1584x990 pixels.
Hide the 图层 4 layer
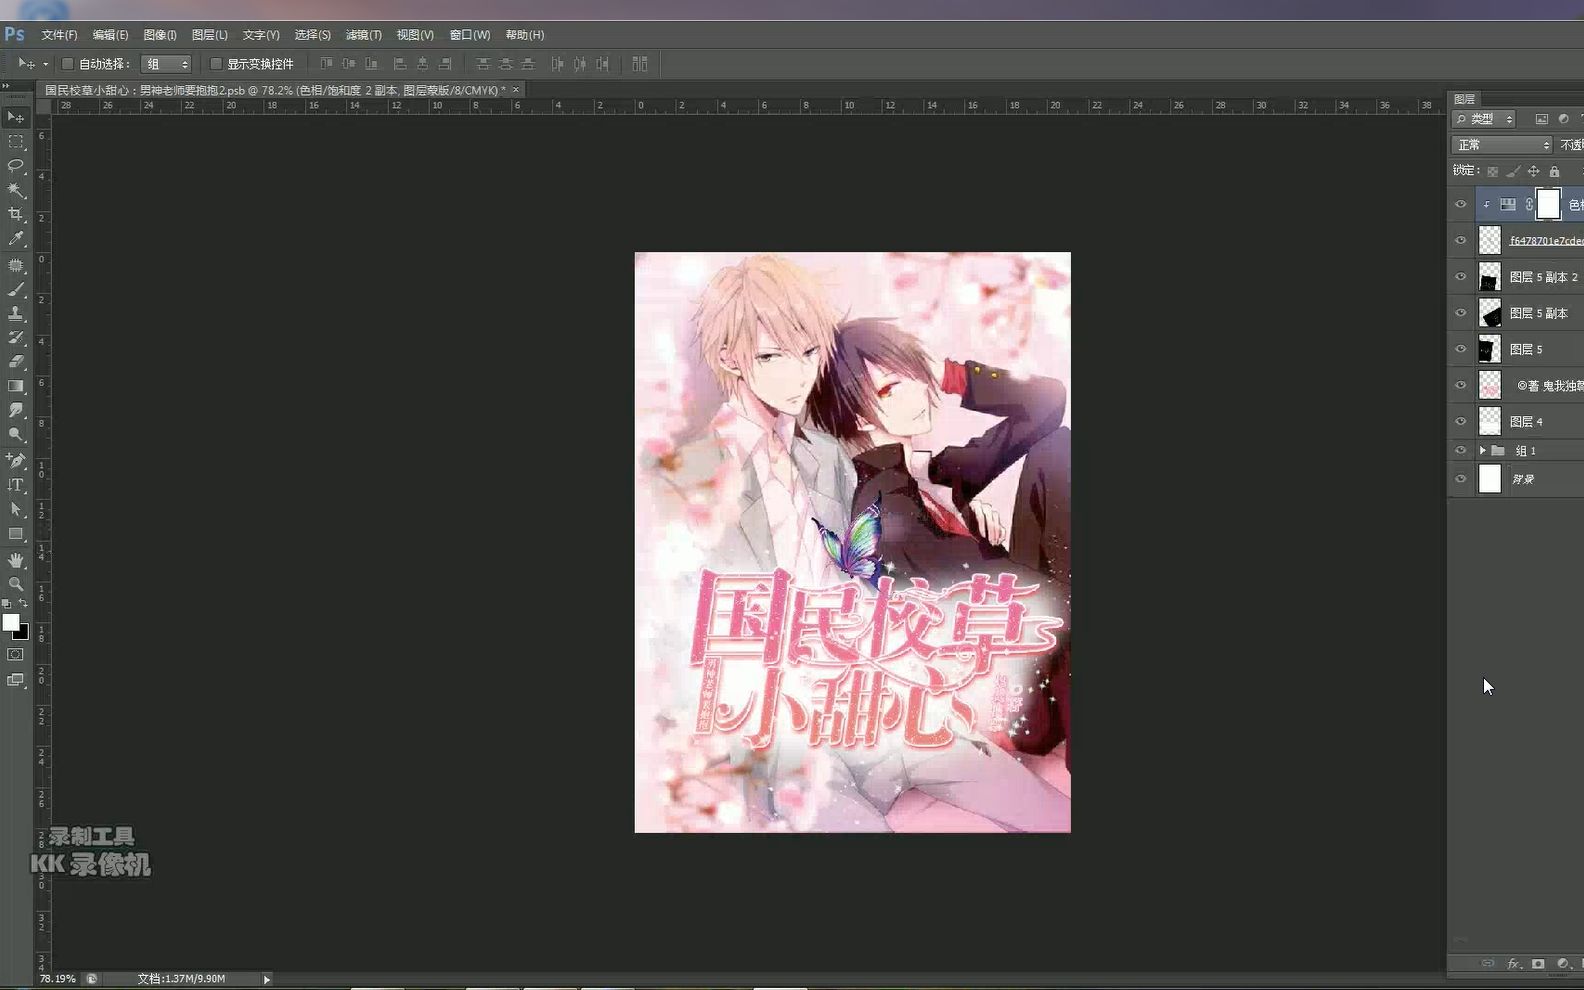point(1460,421)
